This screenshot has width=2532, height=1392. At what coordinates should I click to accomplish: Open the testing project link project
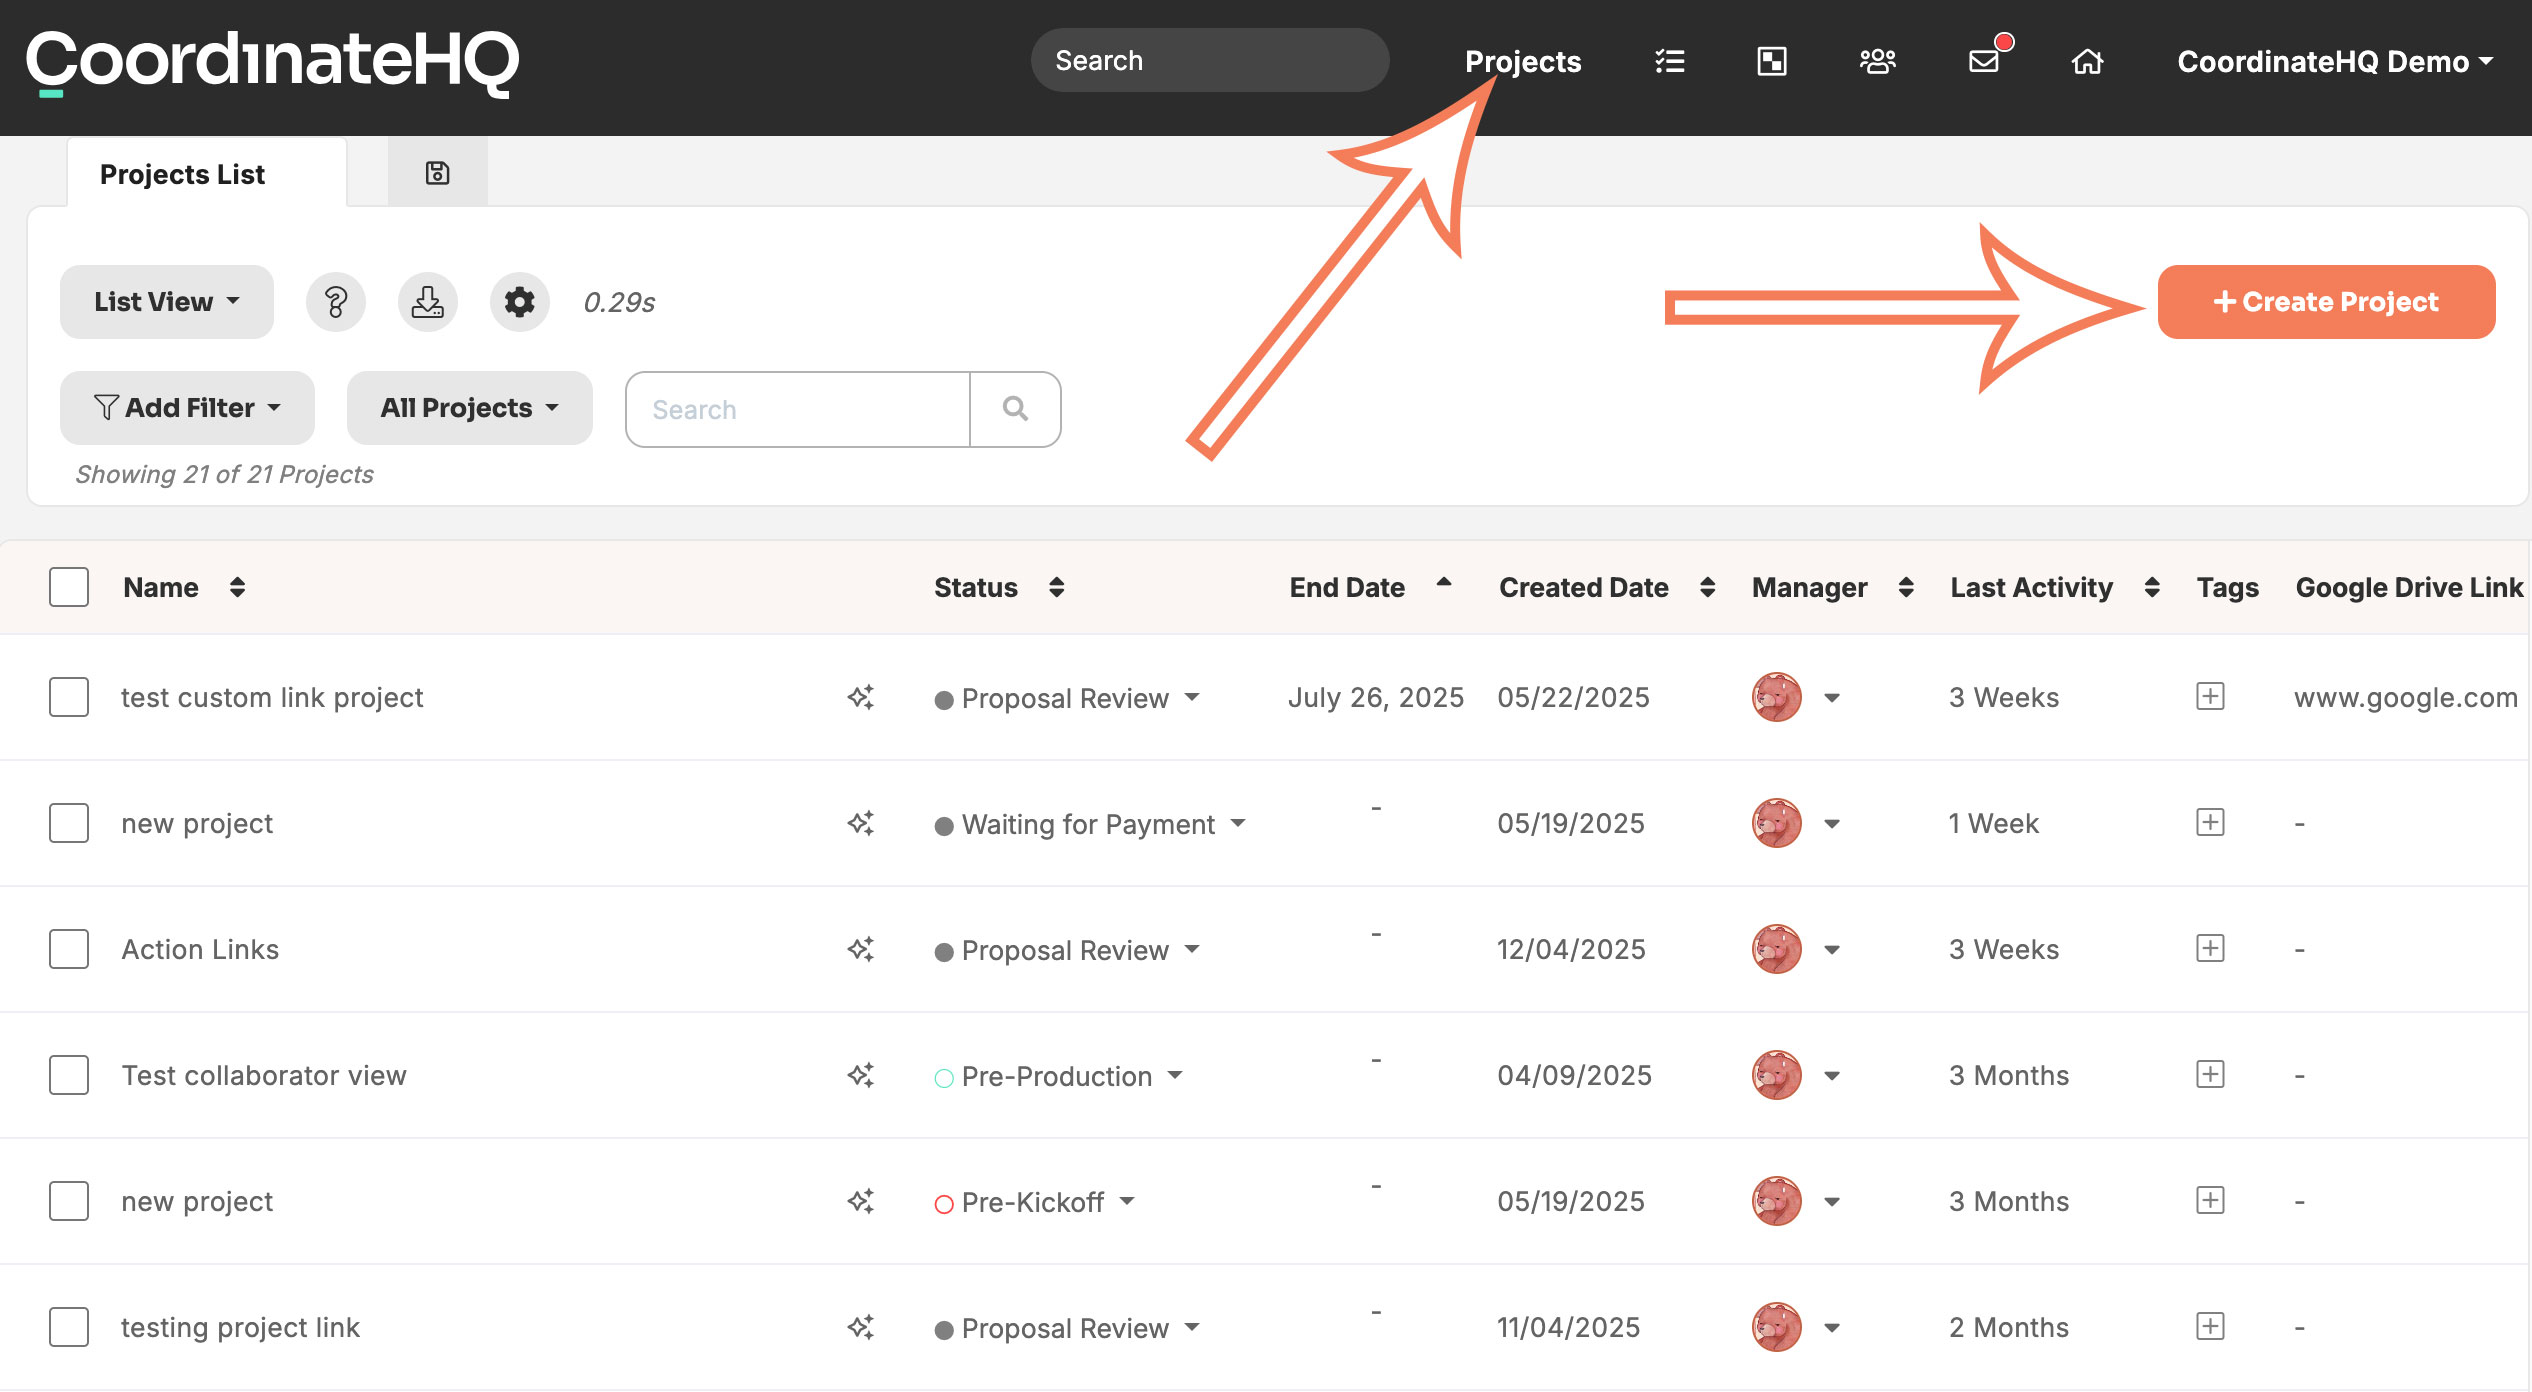[240, 1327]
